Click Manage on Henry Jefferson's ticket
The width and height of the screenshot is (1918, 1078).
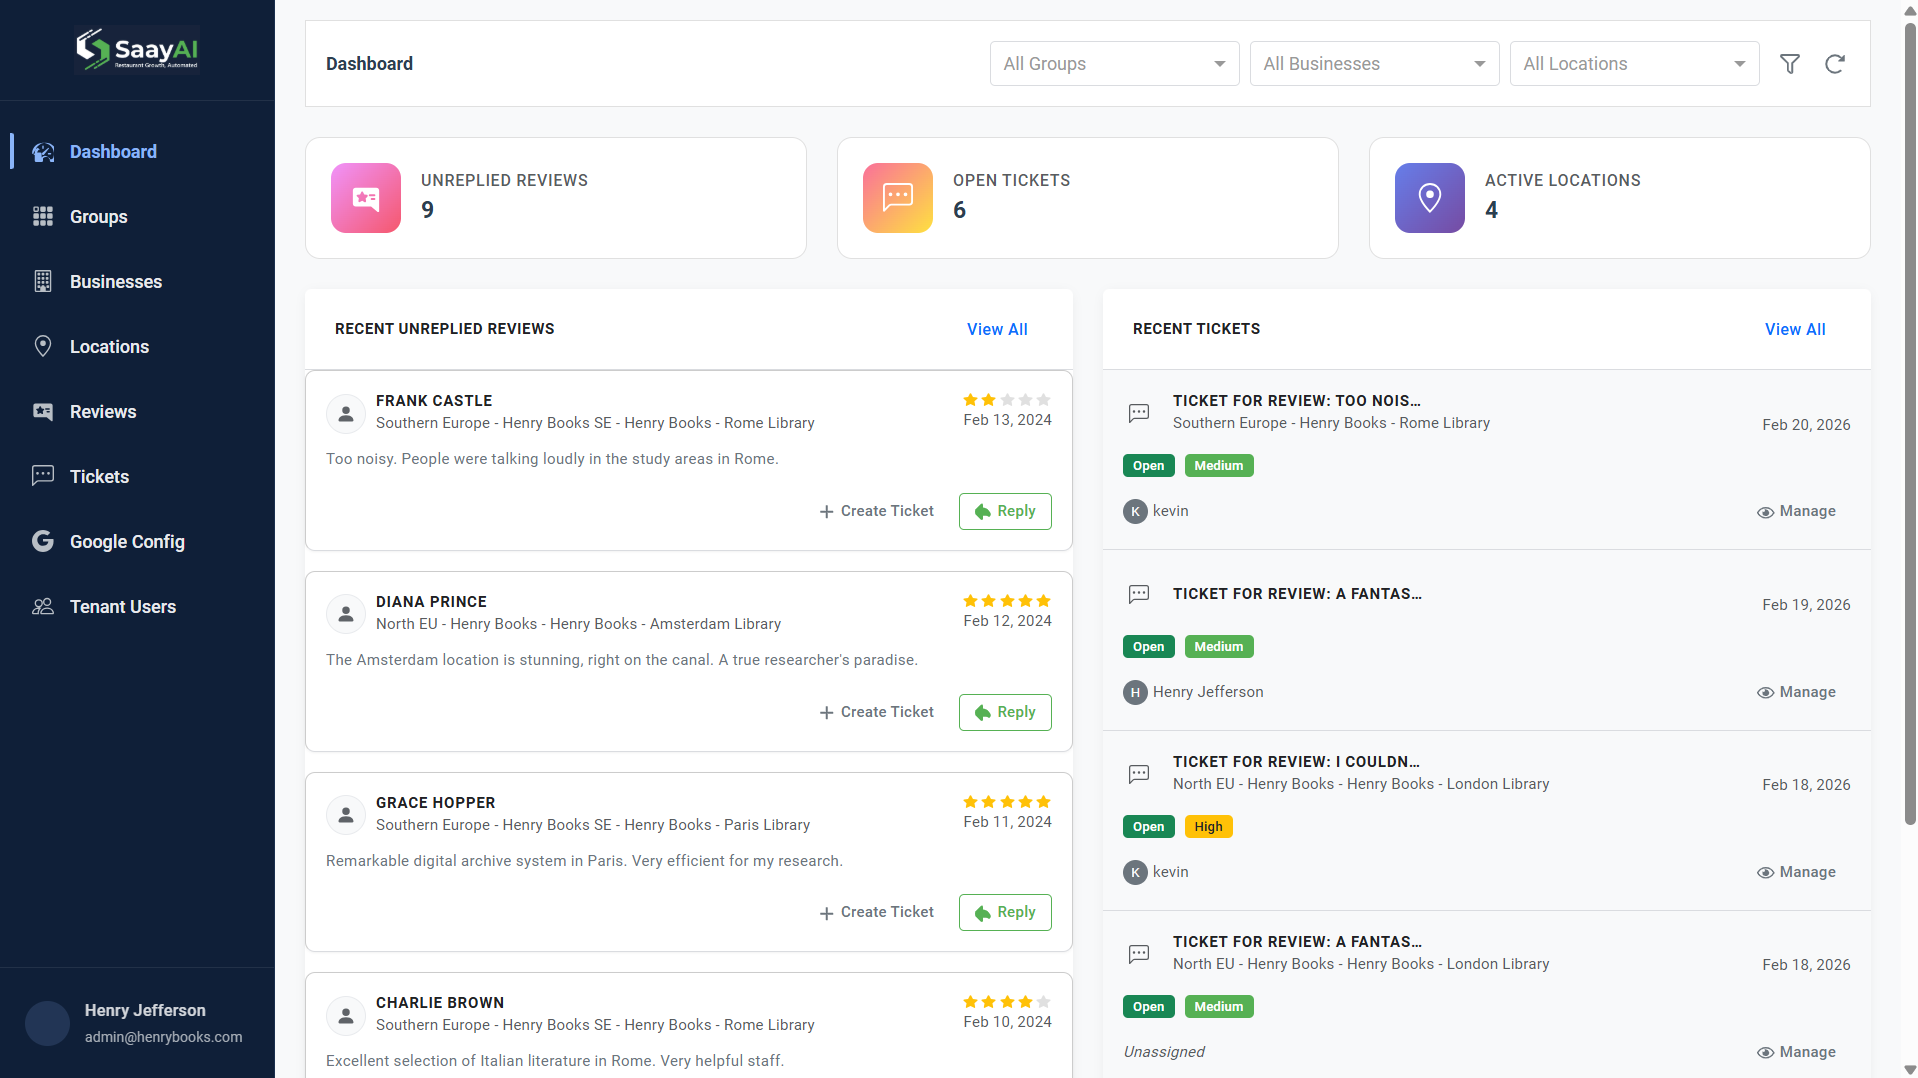(1796, 691)
